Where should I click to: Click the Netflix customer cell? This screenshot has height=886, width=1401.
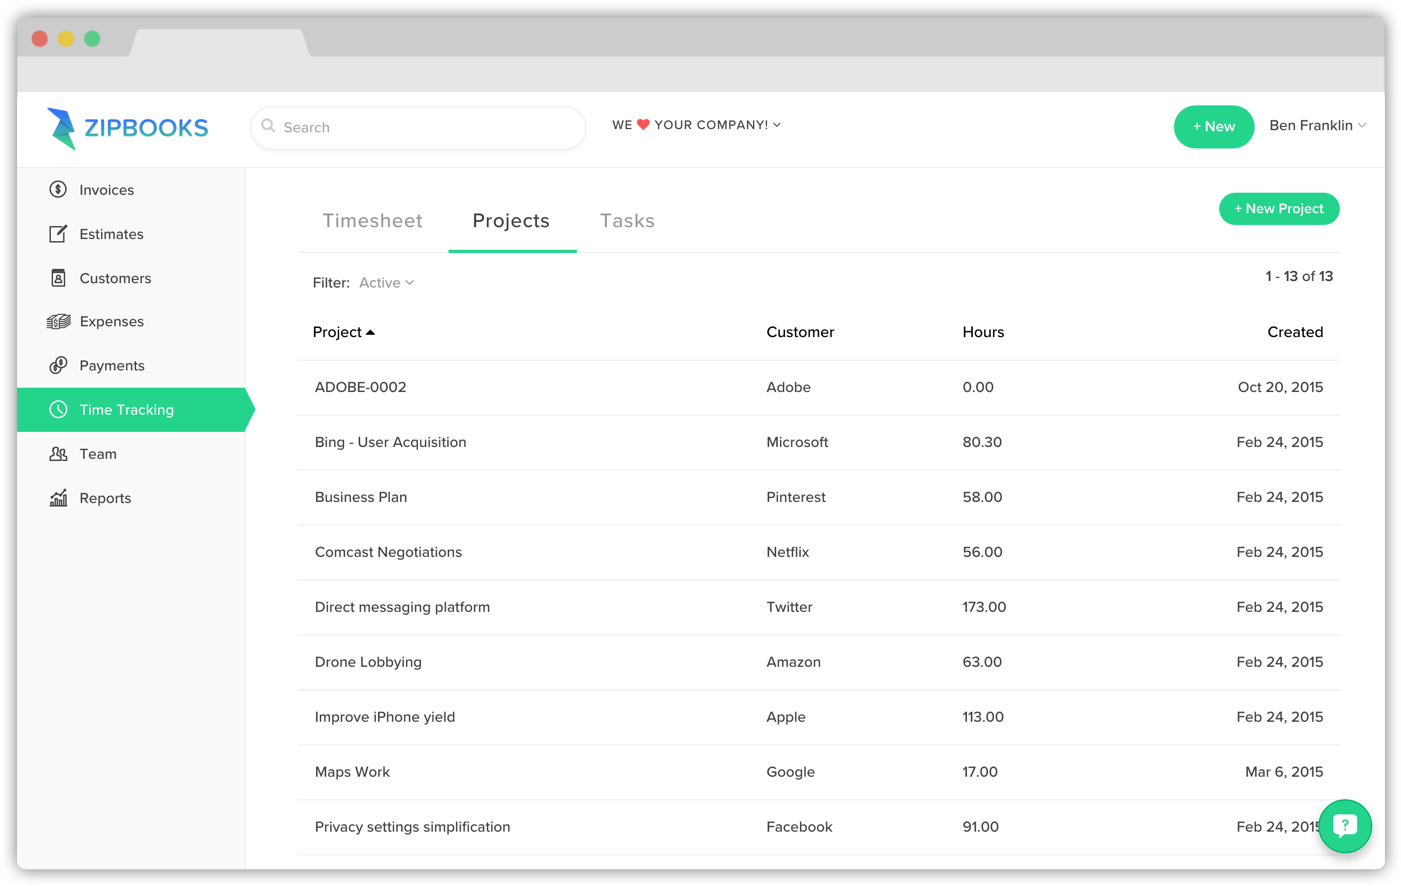point(787,552)
